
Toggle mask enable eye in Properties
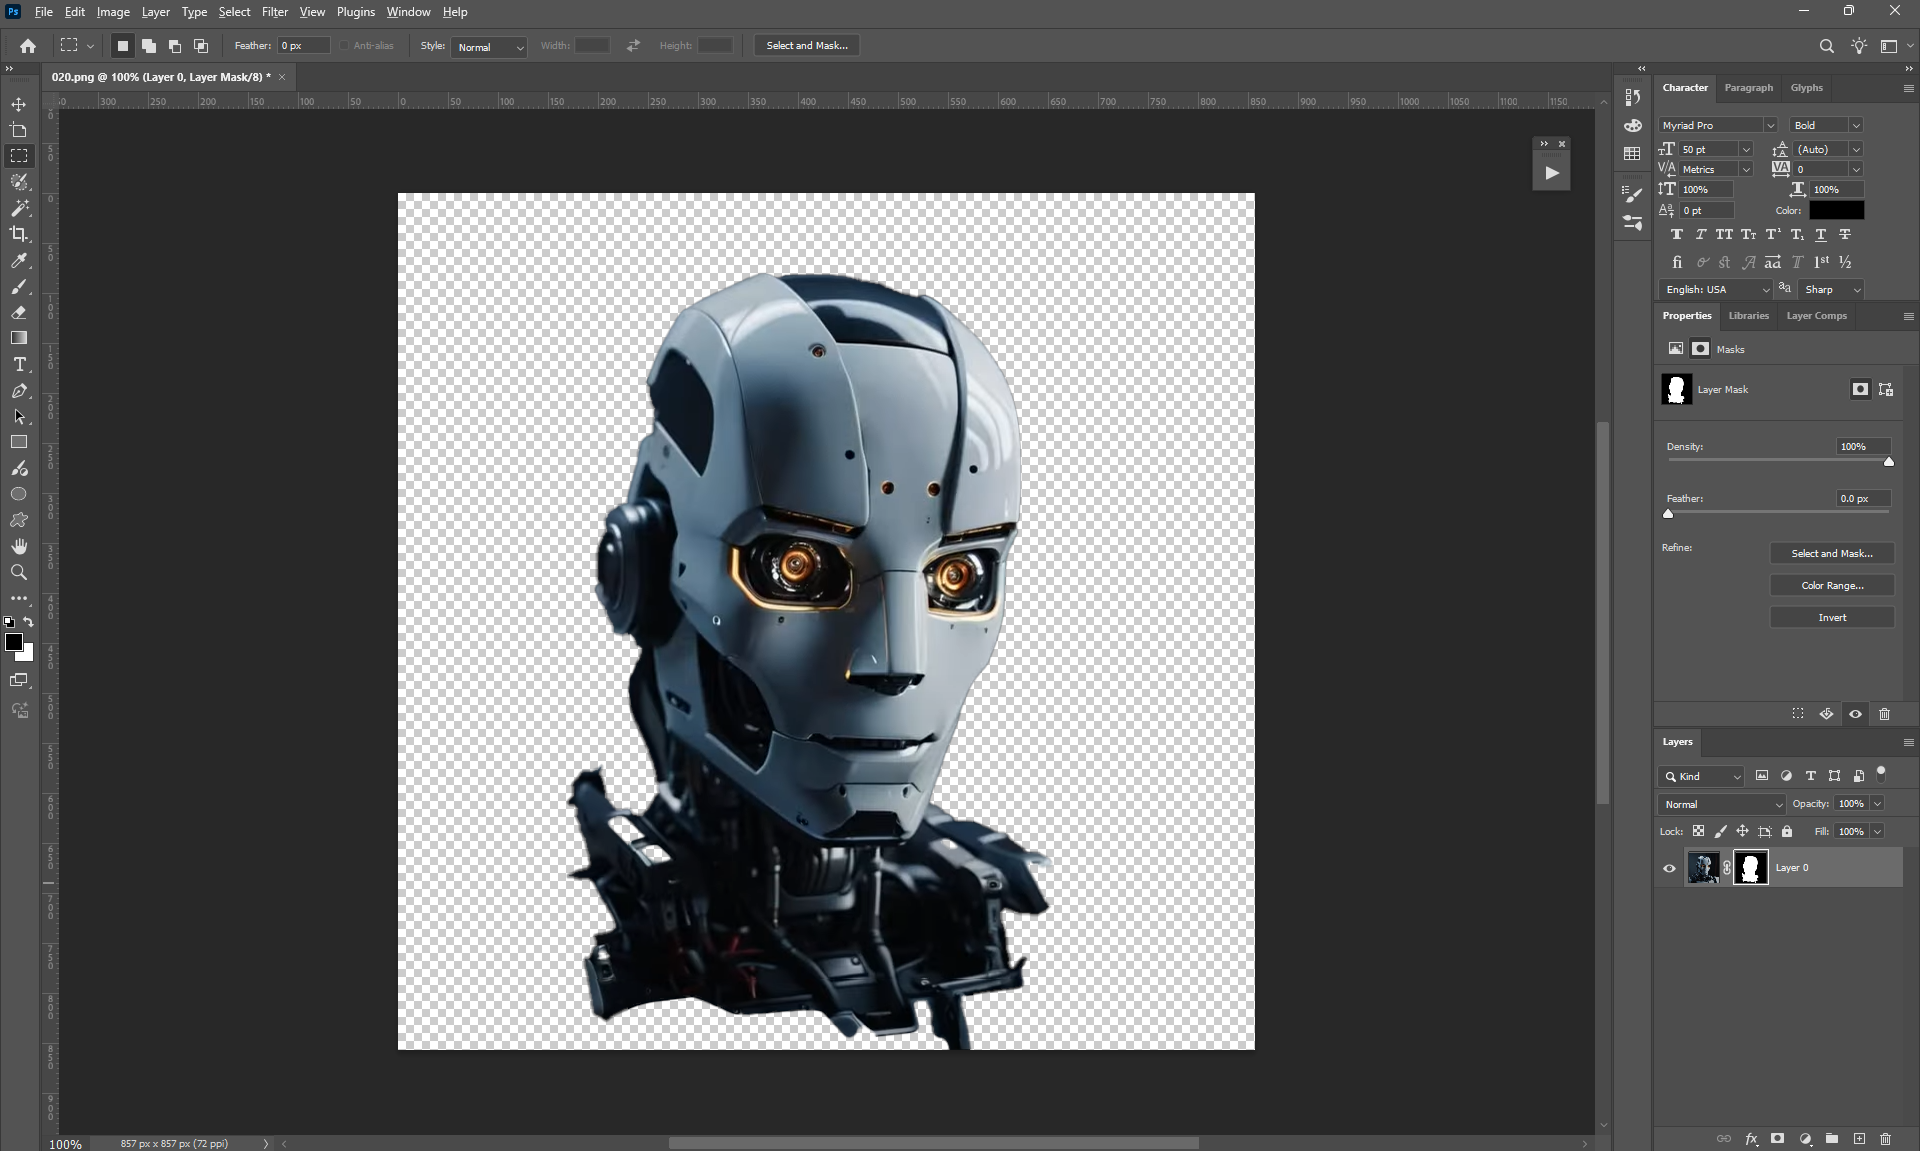[x=1855, y=714]
